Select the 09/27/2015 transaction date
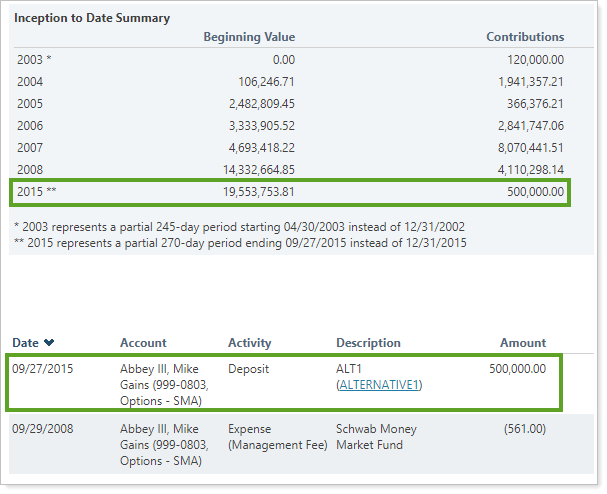This screenshot has height=494, width=607. tap(42, 368)
